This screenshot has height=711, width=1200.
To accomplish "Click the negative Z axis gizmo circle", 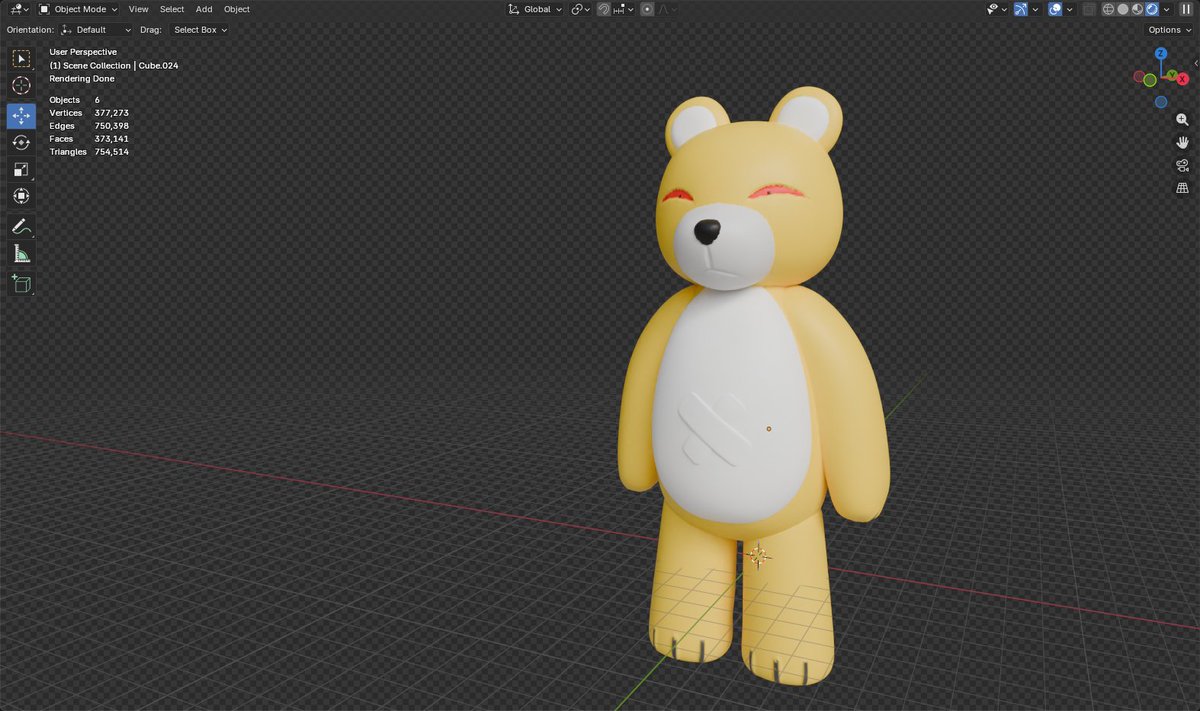I will tap(1161, 102).
